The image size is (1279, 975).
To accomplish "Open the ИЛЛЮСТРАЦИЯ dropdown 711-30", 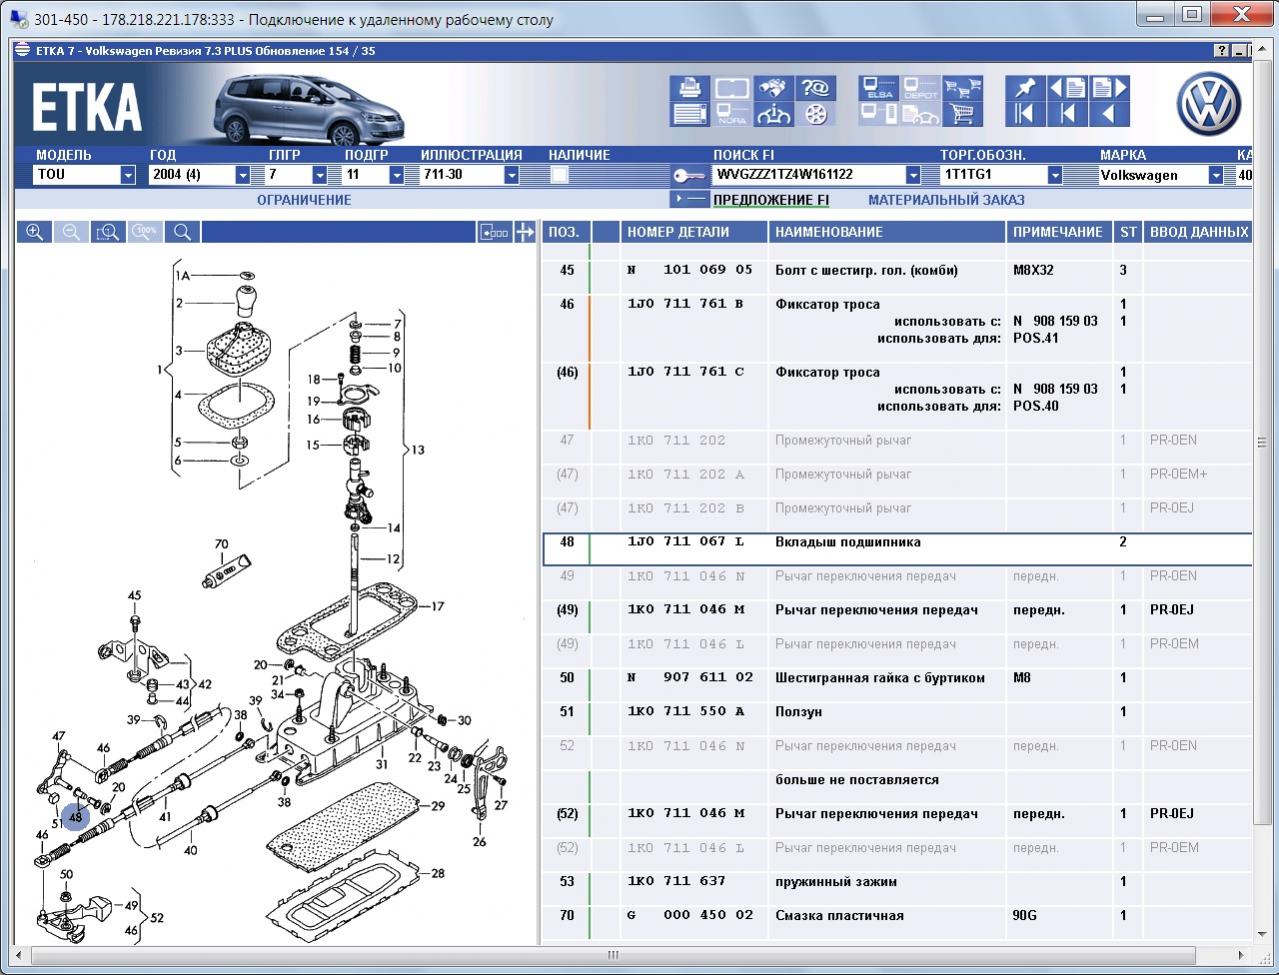I will point(512,175).
